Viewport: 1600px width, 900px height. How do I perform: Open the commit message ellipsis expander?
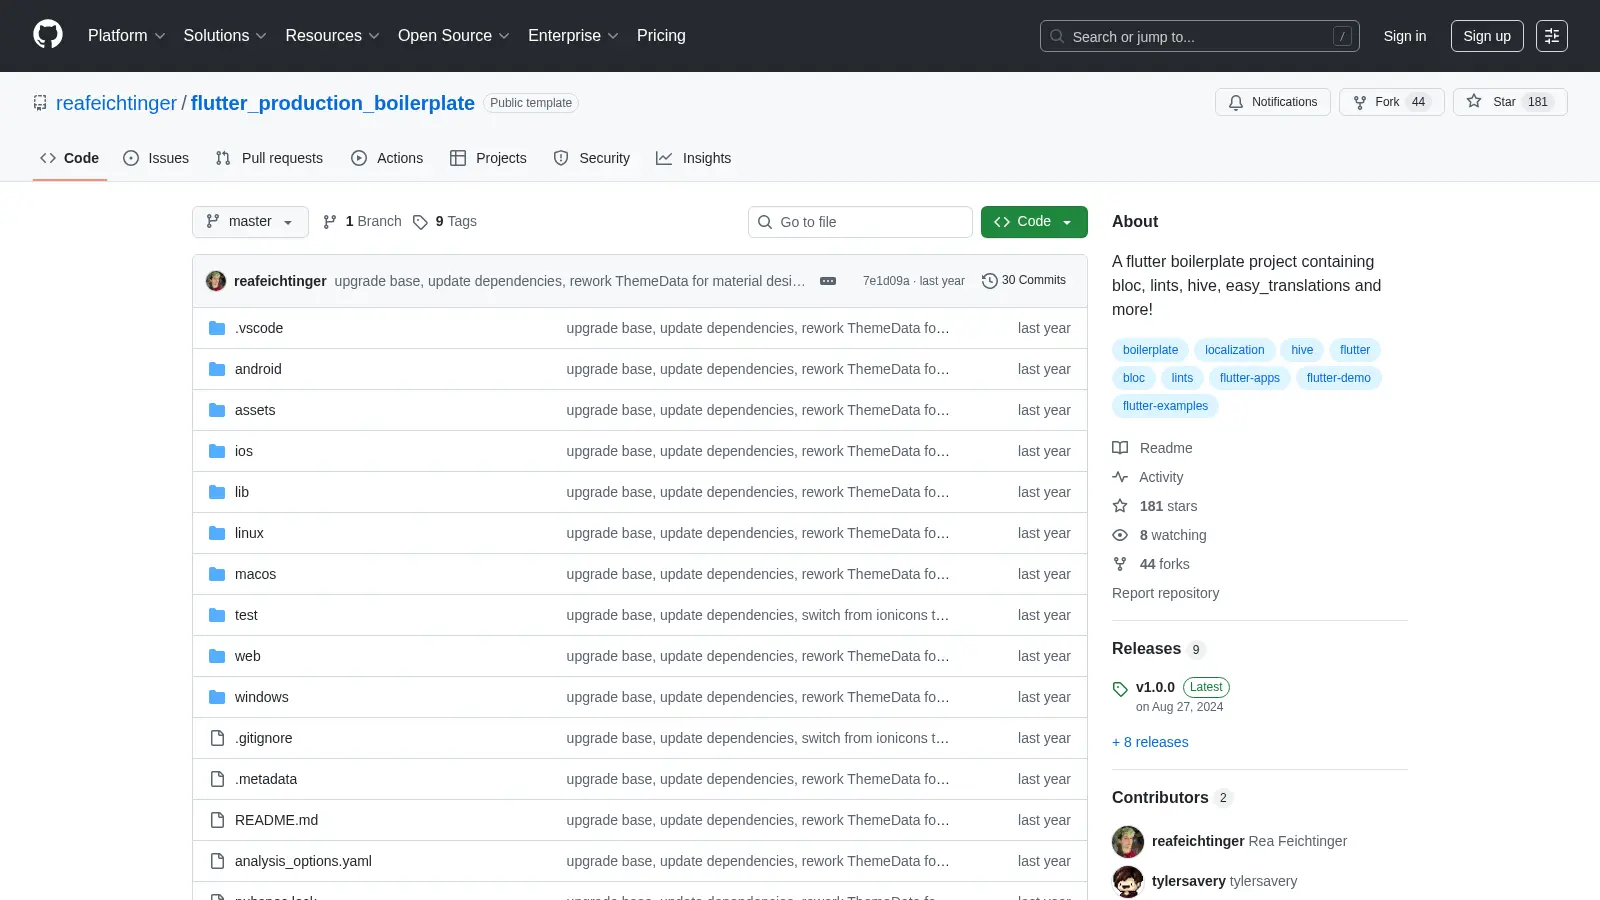[x=828, y=281]
